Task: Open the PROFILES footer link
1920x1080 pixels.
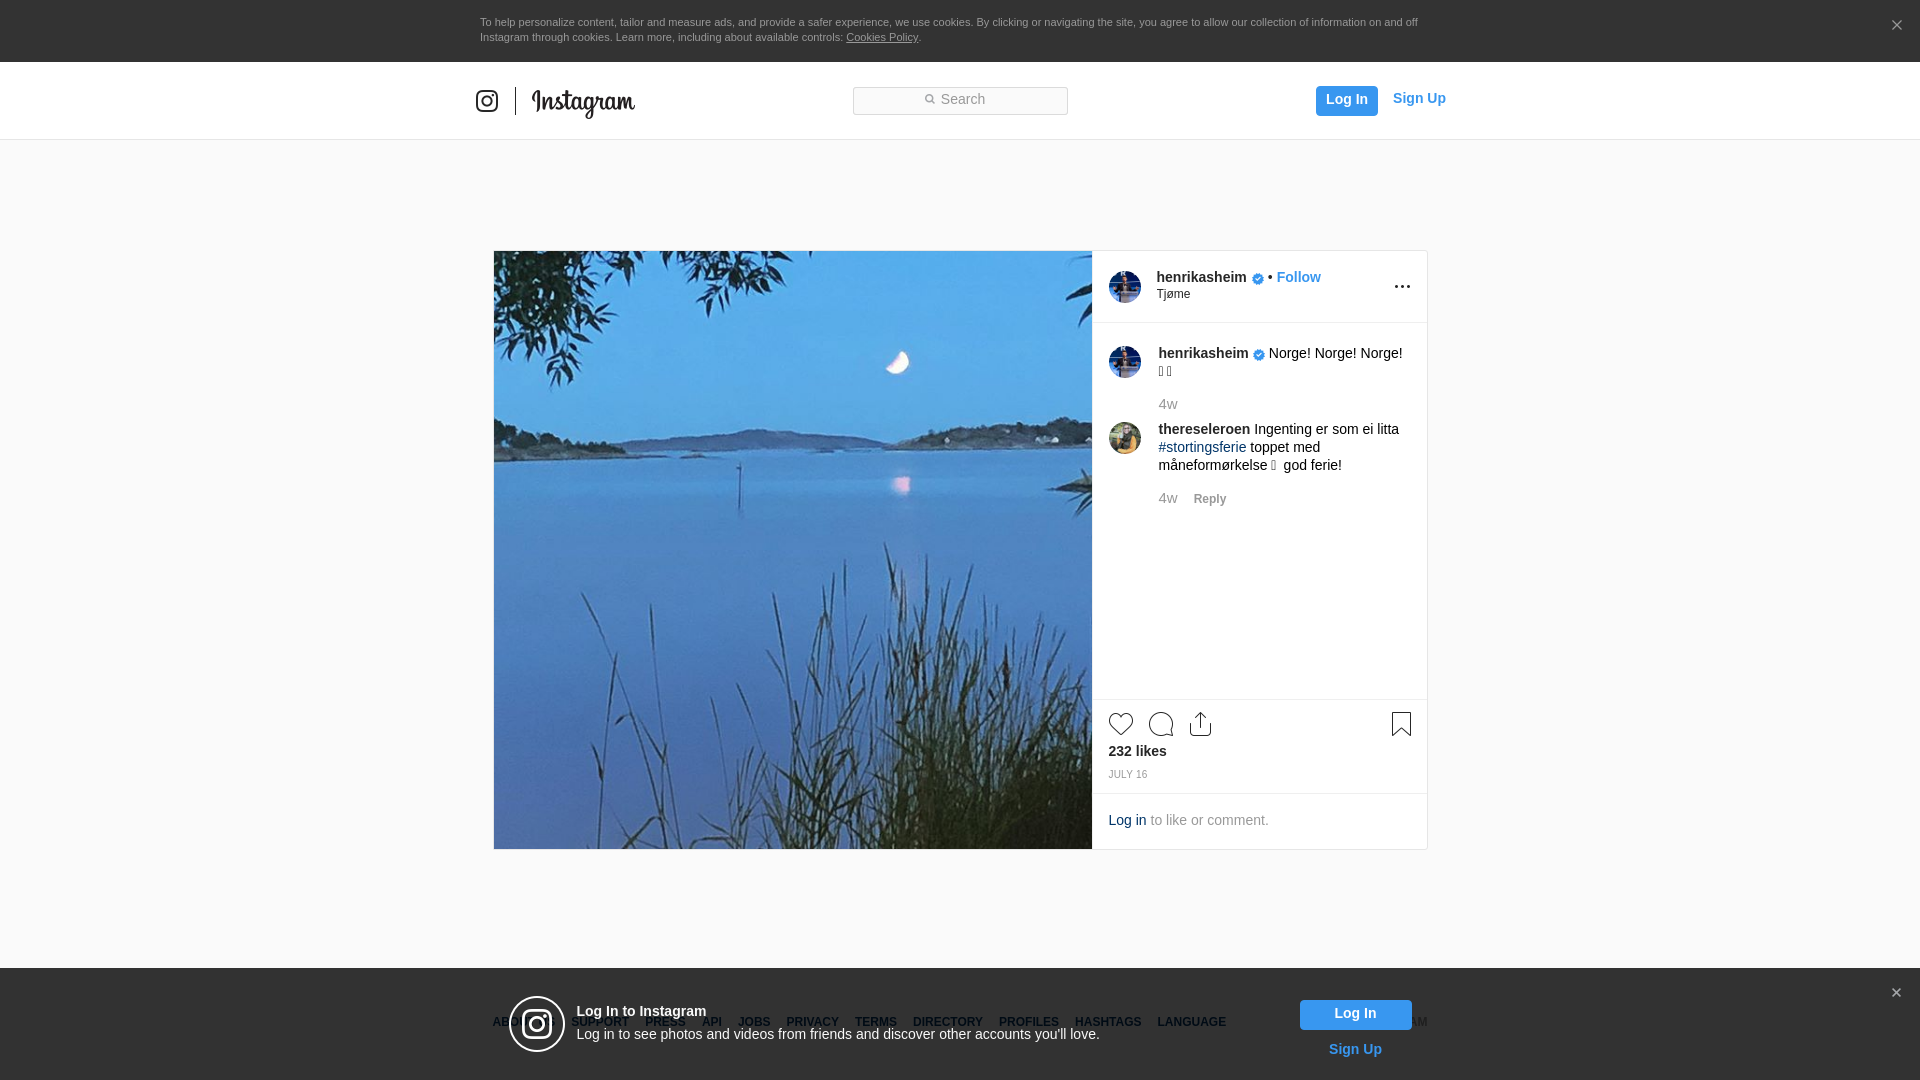Action: coord(1028,1022)
